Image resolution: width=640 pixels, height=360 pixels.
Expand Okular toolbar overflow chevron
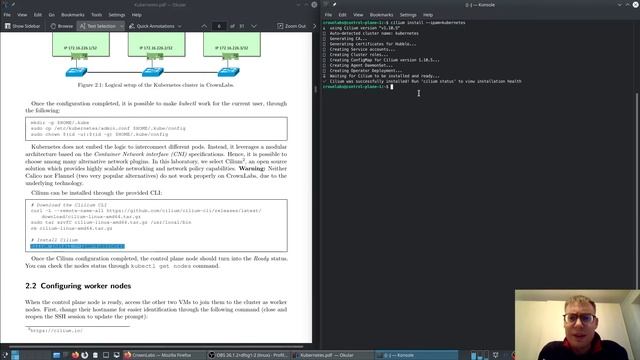click(x=314, y=26)
